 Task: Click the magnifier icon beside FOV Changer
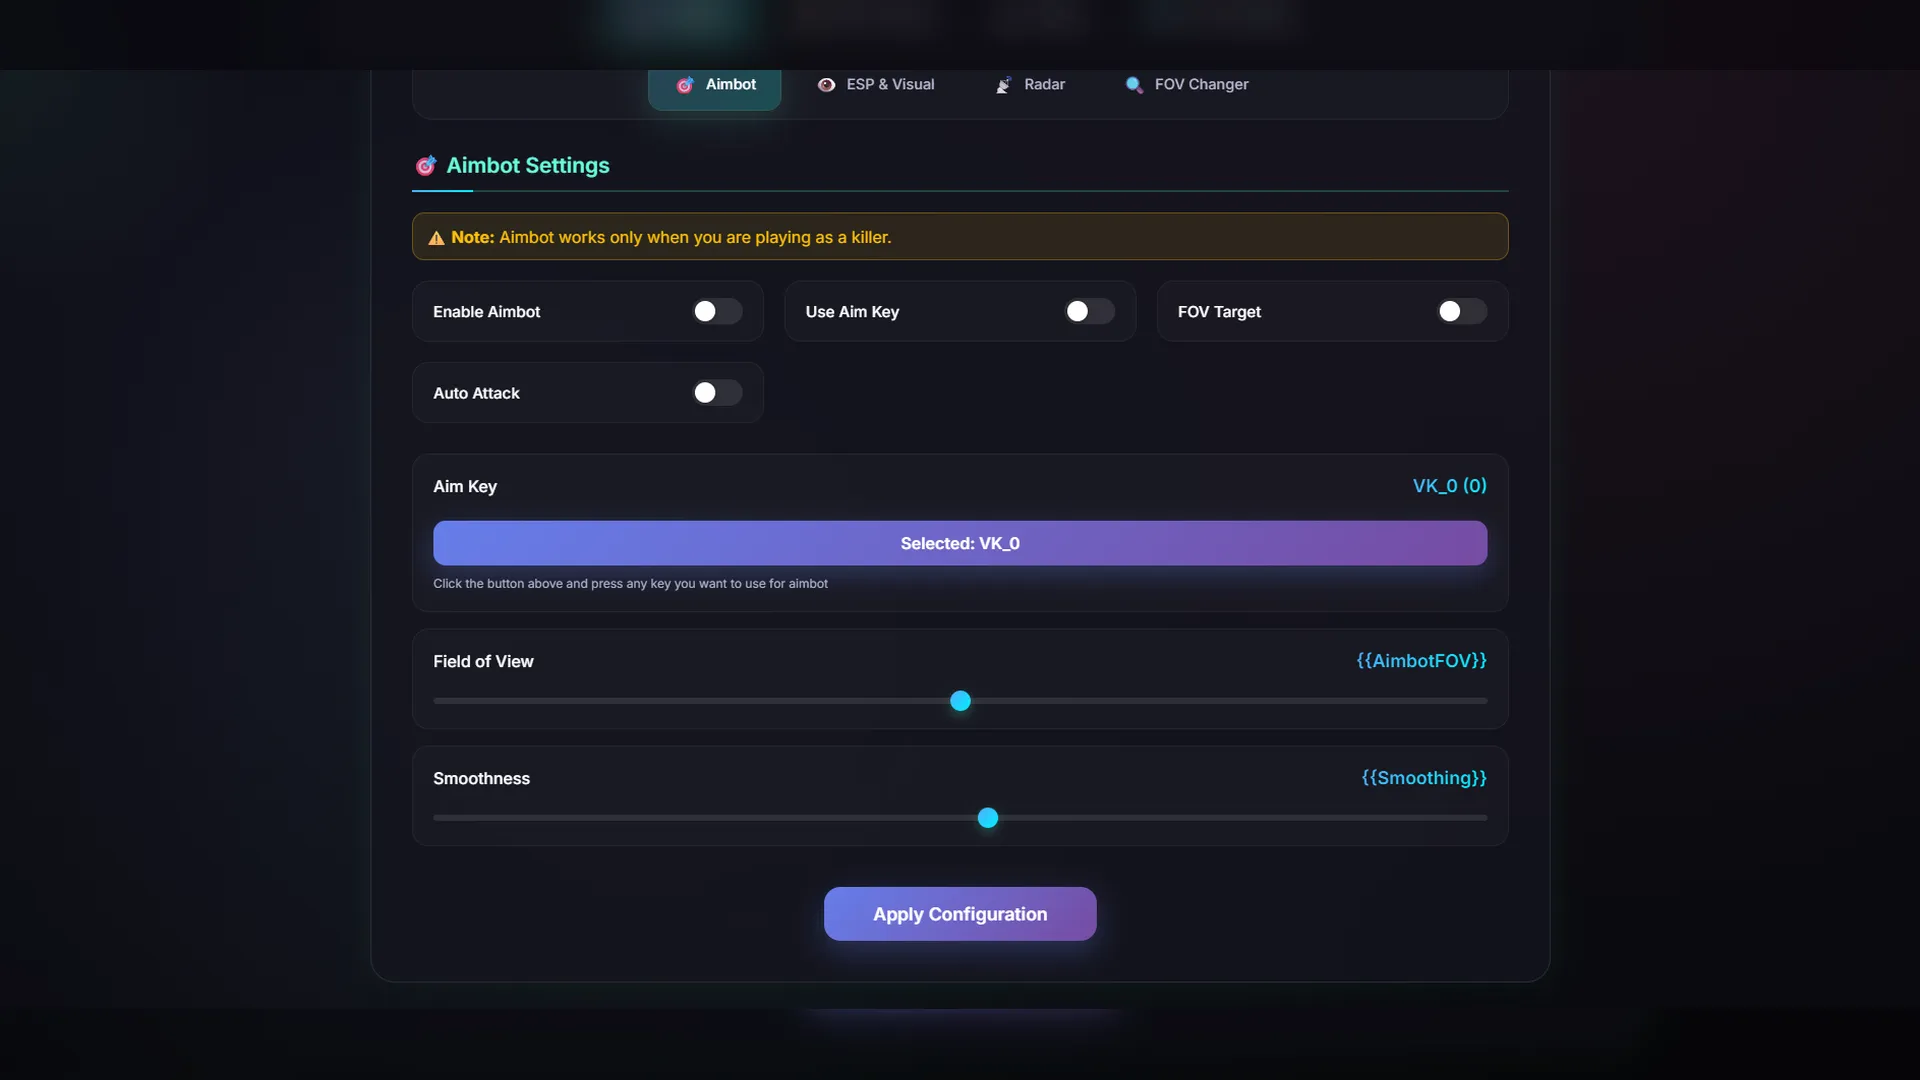(x=1134, y=85)
